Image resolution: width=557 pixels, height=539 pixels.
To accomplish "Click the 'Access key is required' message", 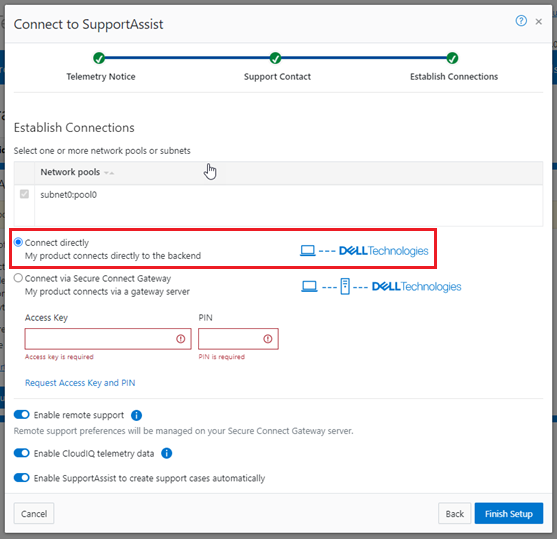I will pos(59,357).
